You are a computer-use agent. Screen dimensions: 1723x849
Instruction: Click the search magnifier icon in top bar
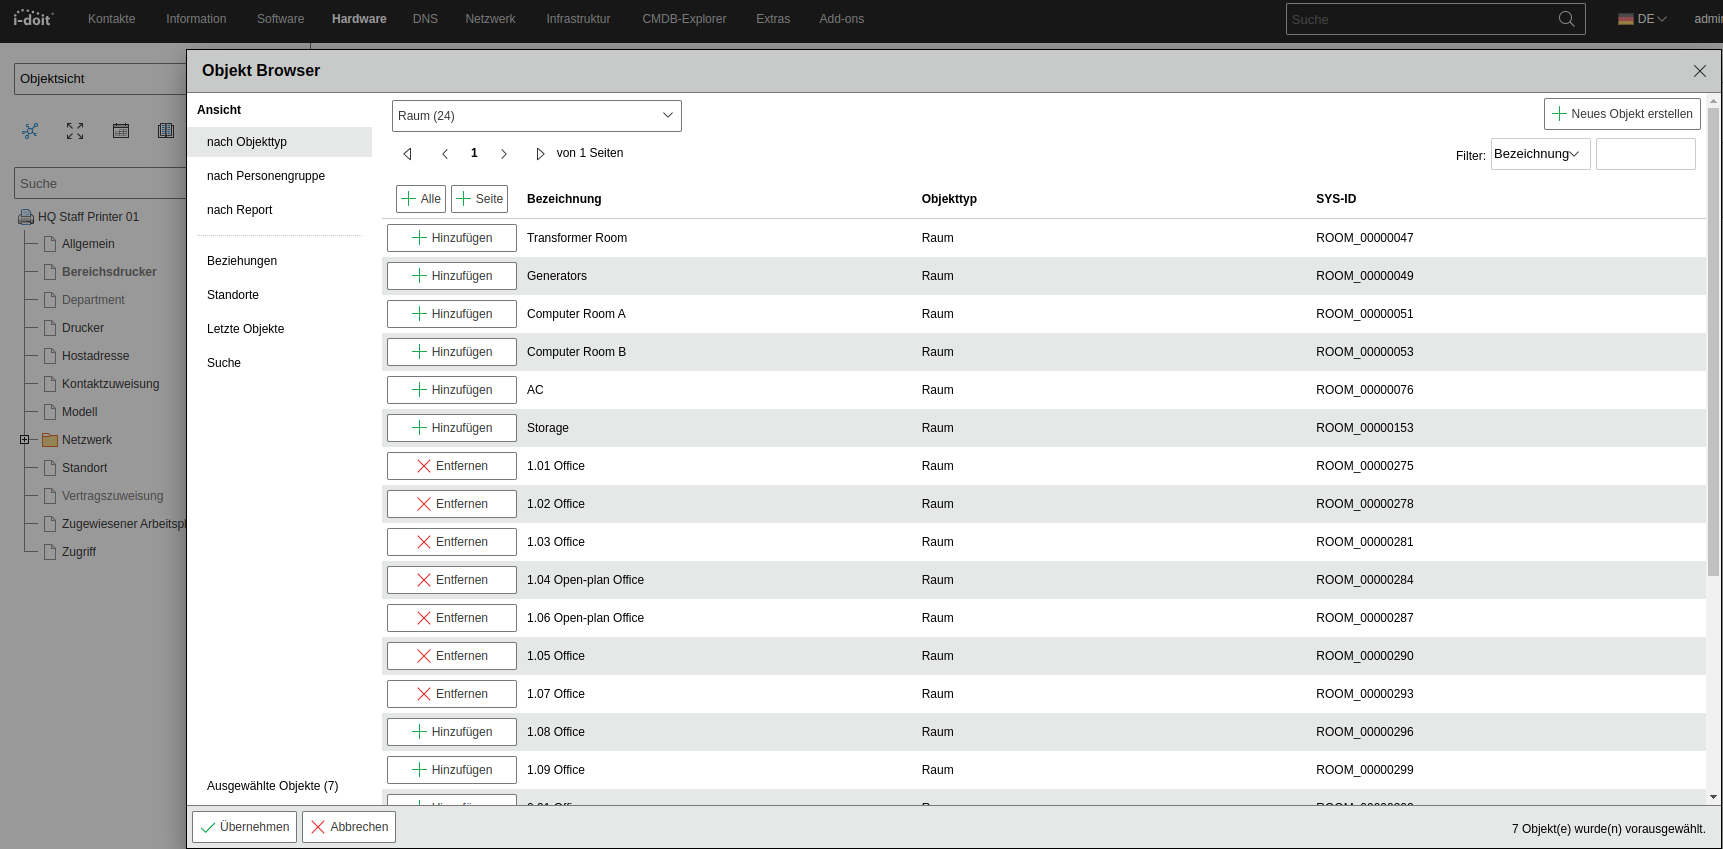[x=1566, y=19]
